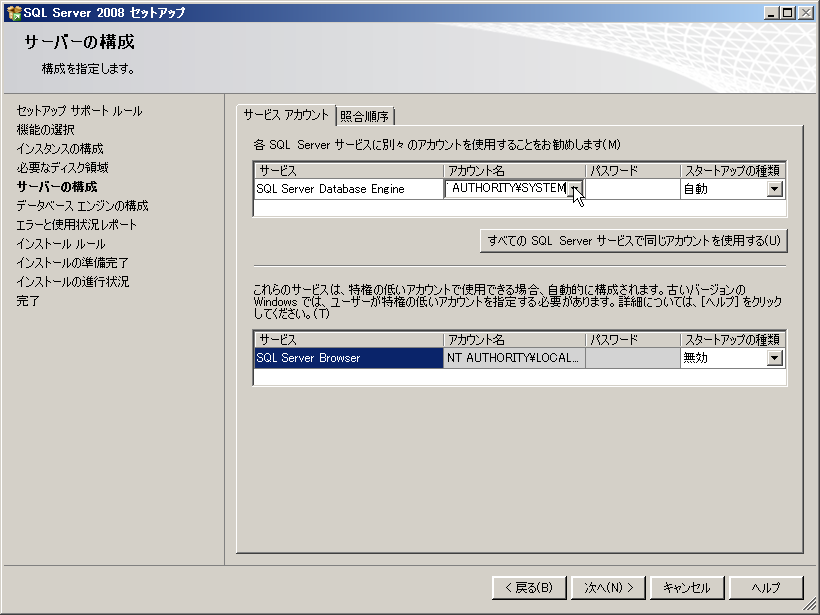Screen dimensions: 820x615
Task: Open startup type dropdown showing 無効
Action: click(775, 358)
